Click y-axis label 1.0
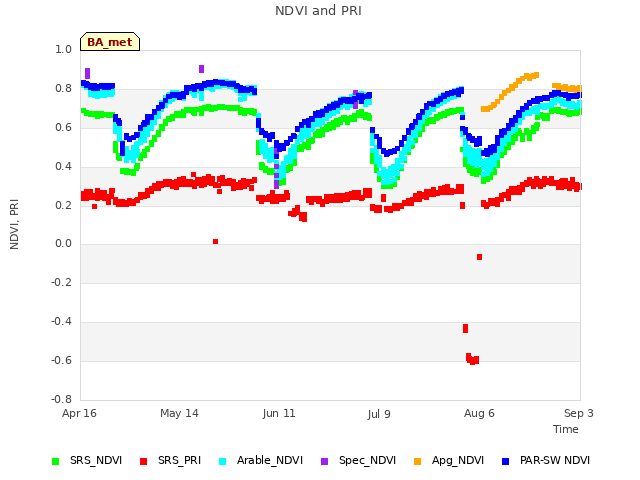This screenshot has height=480, width=640. pyautogui.click(x=63, y=49)
